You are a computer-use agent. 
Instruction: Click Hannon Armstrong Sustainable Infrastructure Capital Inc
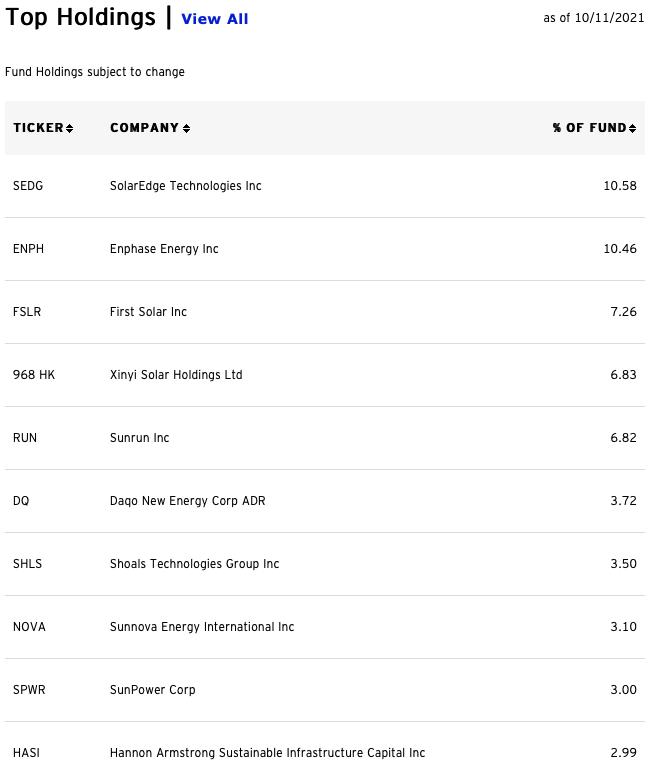point(267,753)
